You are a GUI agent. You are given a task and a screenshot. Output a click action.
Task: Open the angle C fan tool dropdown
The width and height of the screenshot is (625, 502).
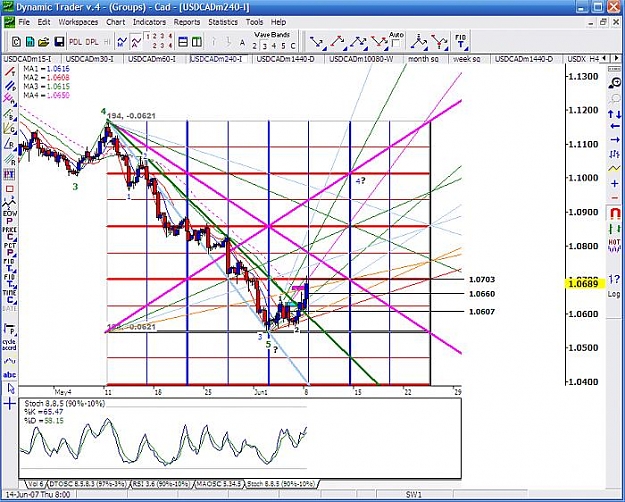(x=10, y=129)
